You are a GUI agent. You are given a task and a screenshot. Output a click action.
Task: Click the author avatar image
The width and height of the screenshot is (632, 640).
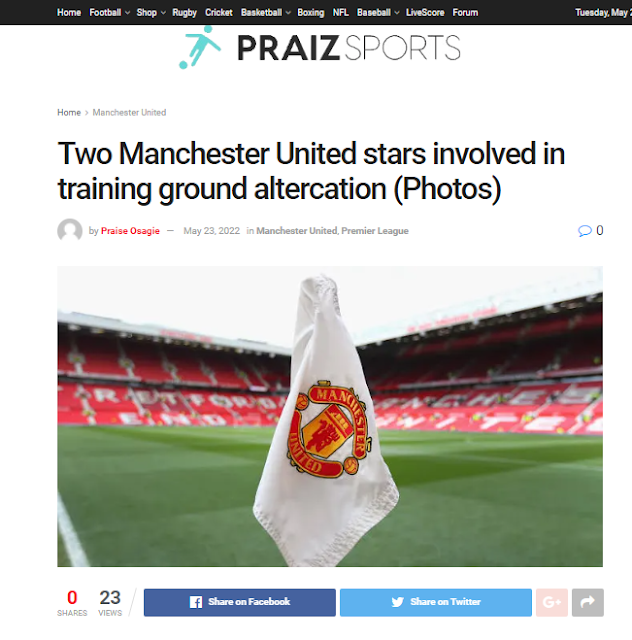(70, 231)
